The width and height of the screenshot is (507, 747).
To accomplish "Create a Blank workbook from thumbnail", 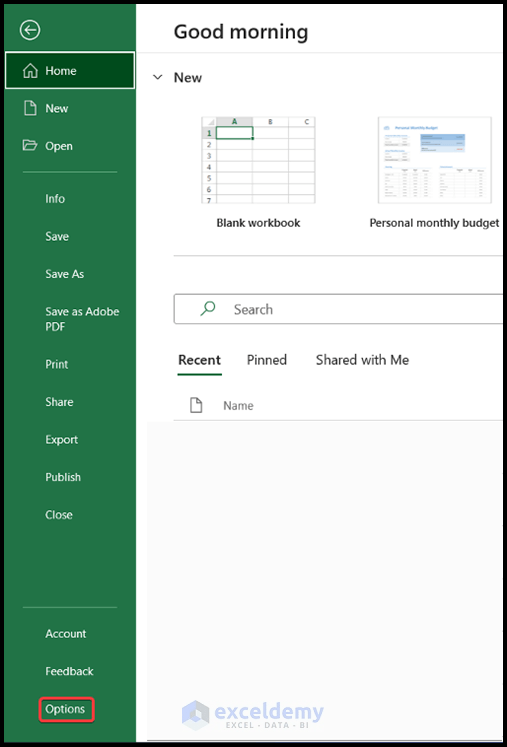I will tap(258, 160).
